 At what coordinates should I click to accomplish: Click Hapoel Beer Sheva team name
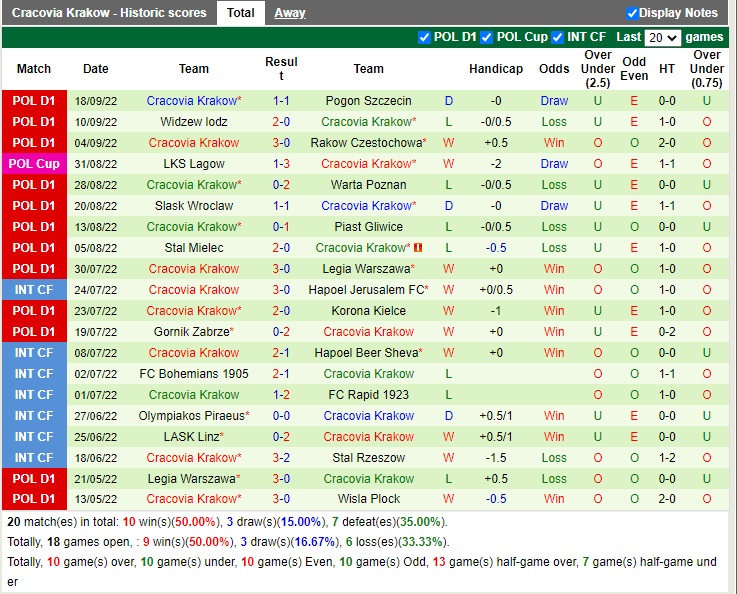click(x=368, y=352)
